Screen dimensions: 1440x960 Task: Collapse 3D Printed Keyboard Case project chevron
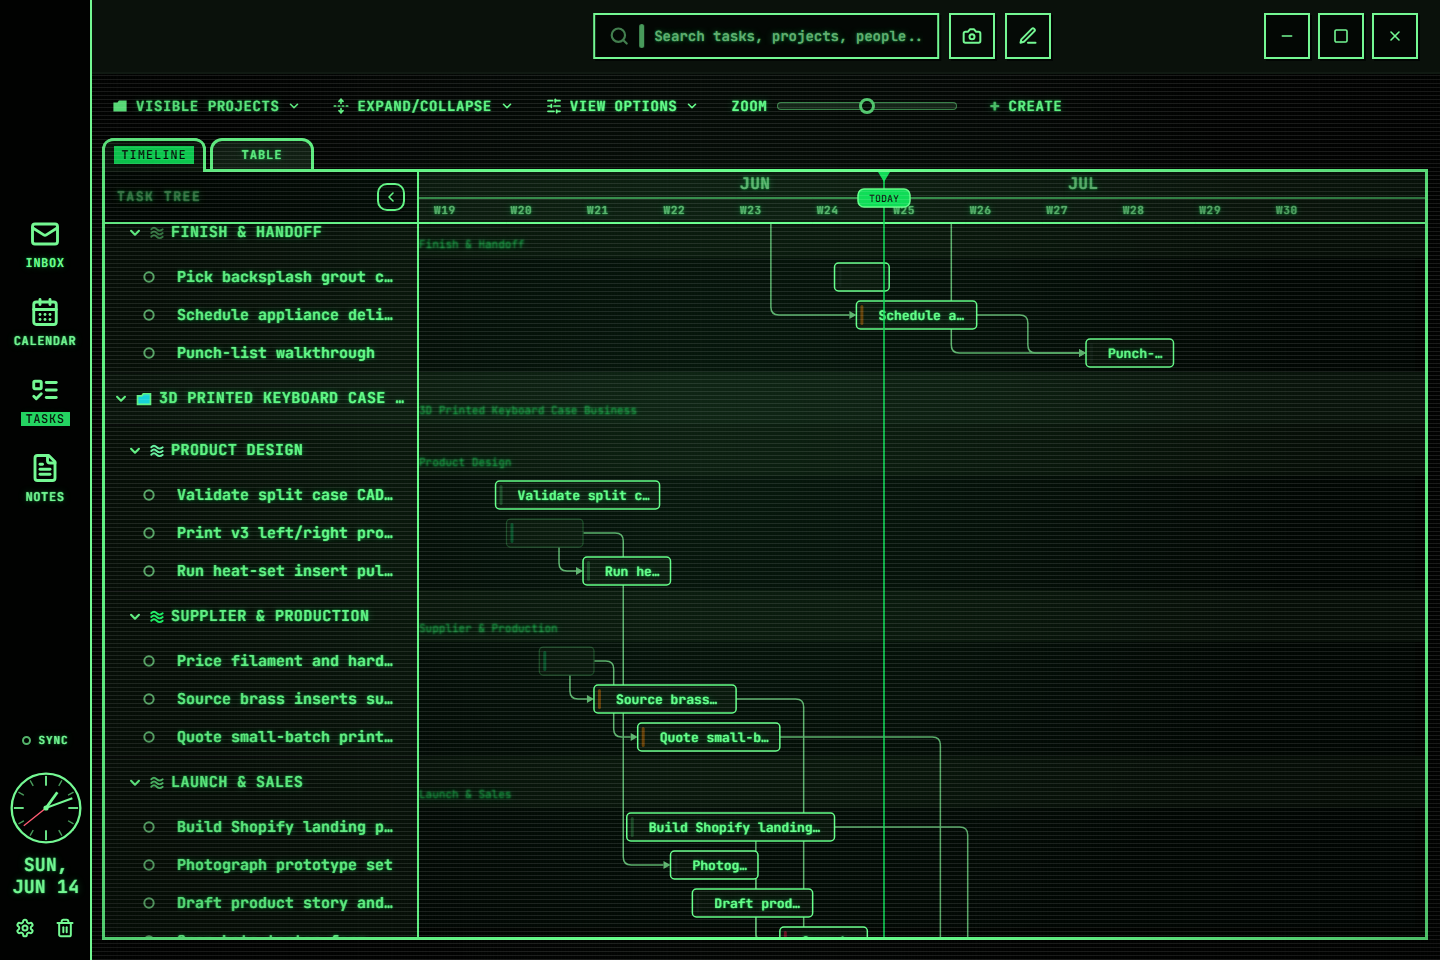pos(121,398)
